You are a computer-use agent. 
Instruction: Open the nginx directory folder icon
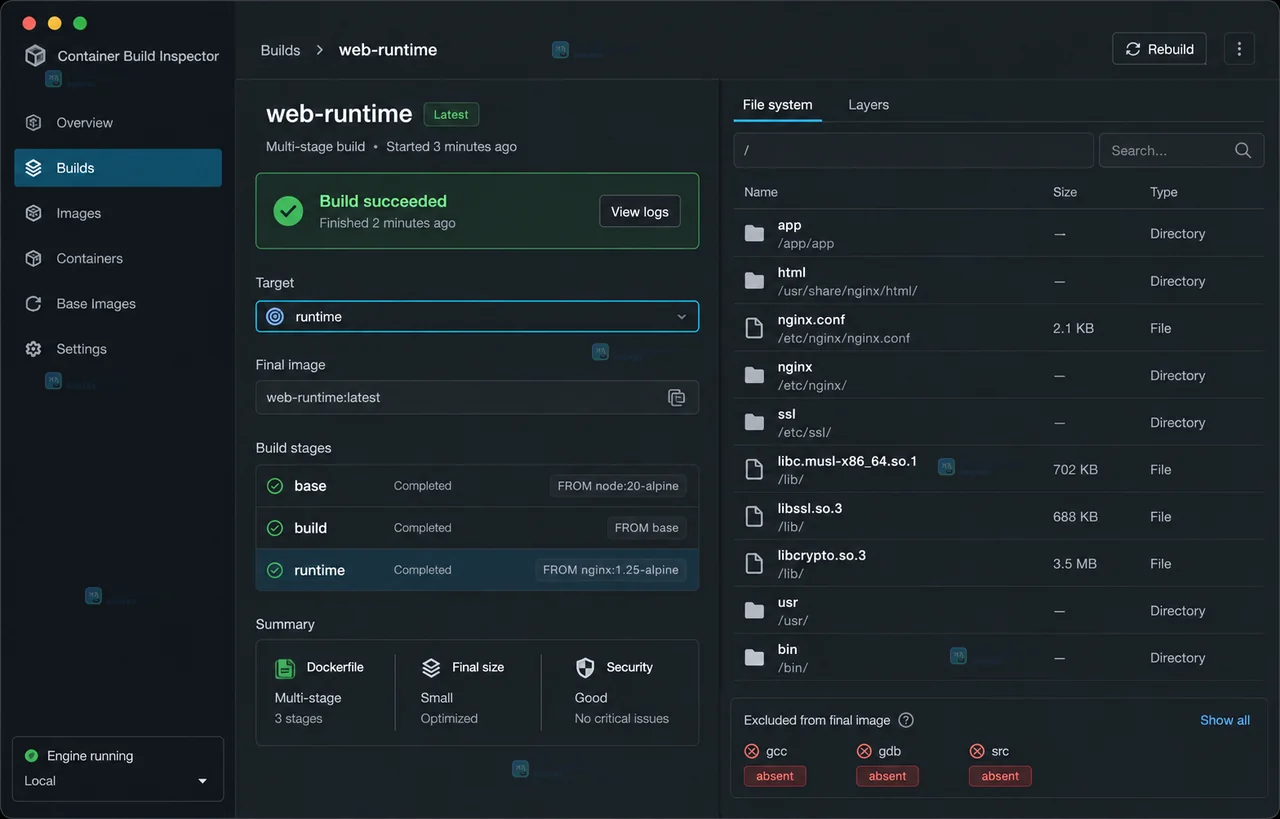coord(755,375)
